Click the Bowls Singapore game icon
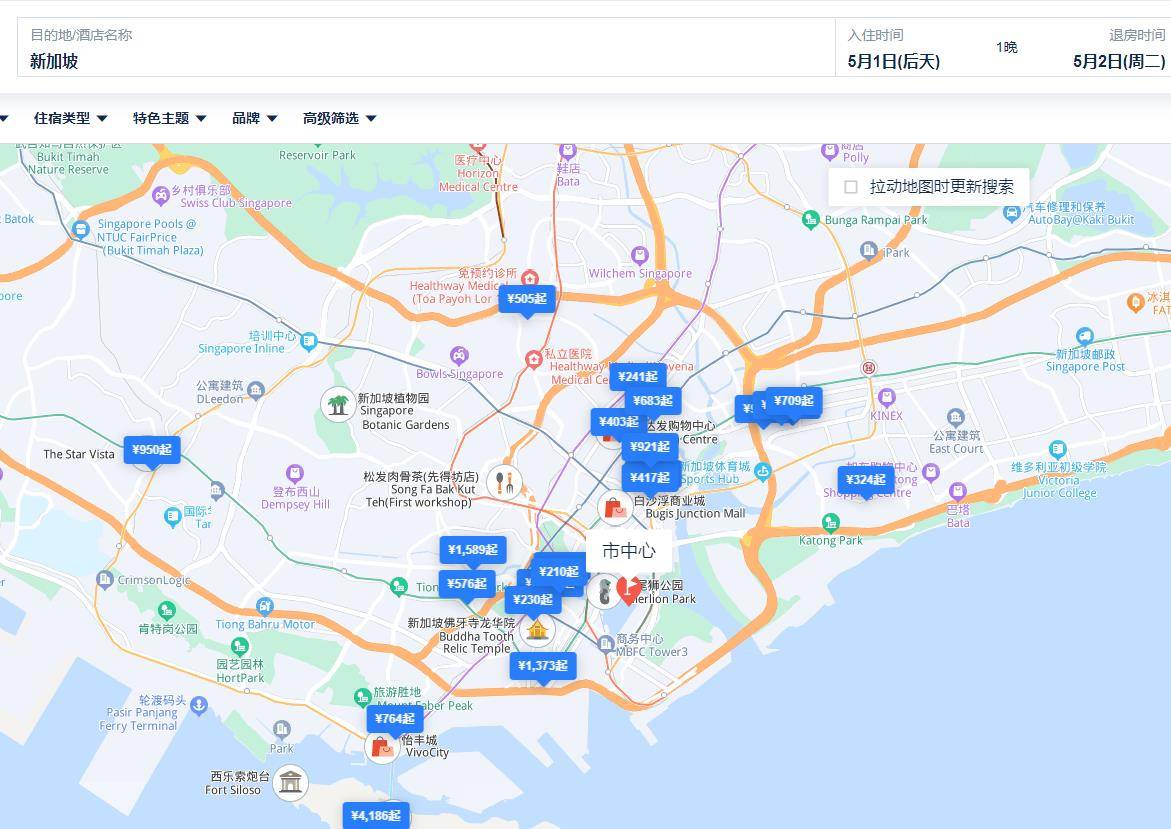Image resolution: width=1171 pixels, height=829 pixels. click(x=458, y=355)
